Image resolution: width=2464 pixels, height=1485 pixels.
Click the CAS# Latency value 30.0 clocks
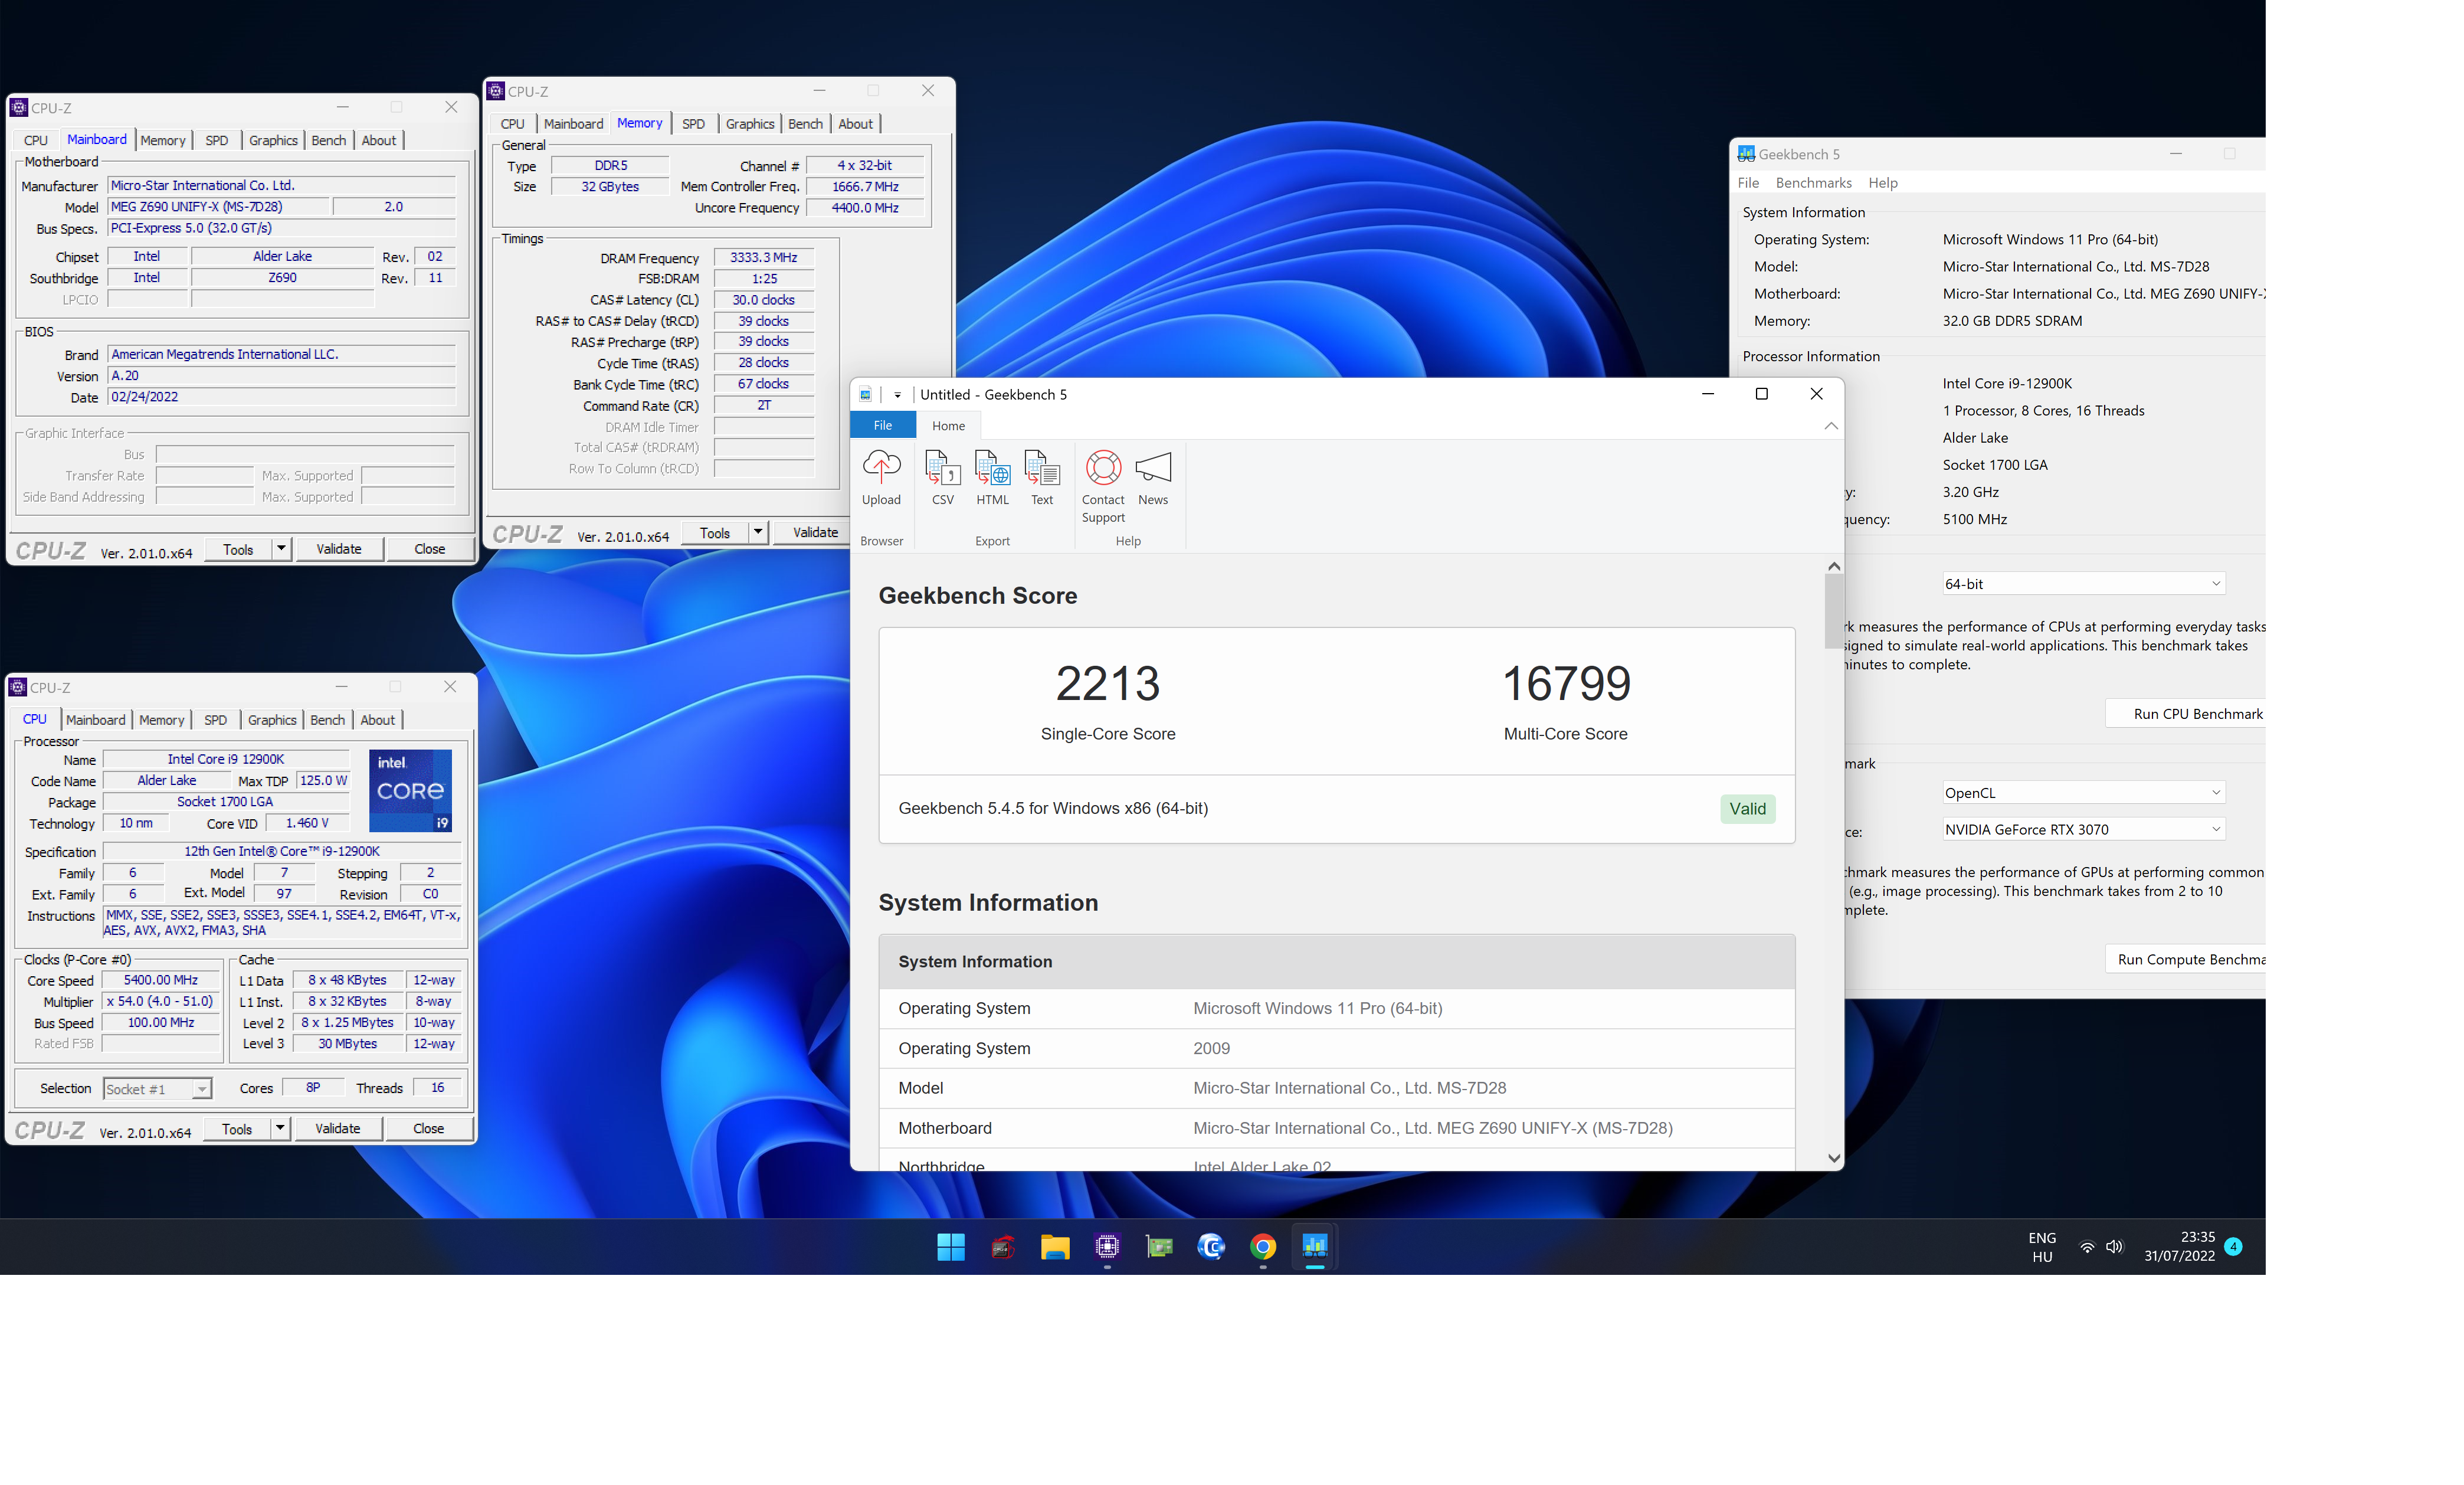(763, 300)
